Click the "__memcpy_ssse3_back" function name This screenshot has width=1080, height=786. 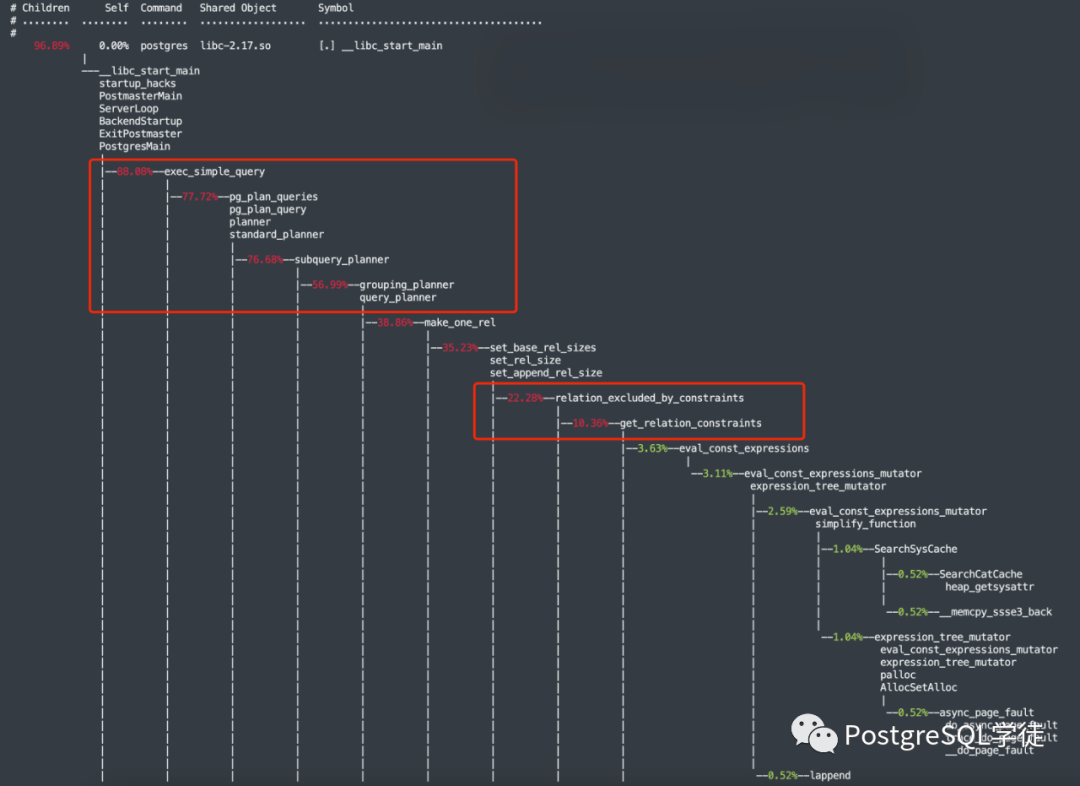coord(995,612)
